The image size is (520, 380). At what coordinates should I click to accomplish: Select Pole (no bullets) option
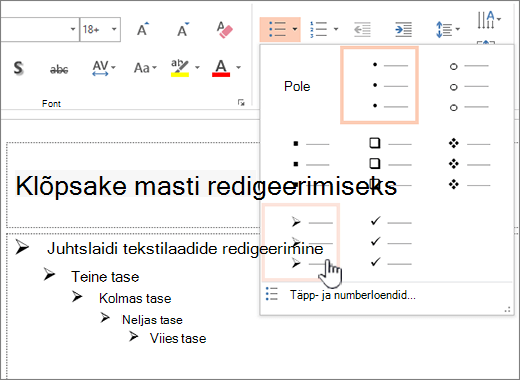(297, 86)
